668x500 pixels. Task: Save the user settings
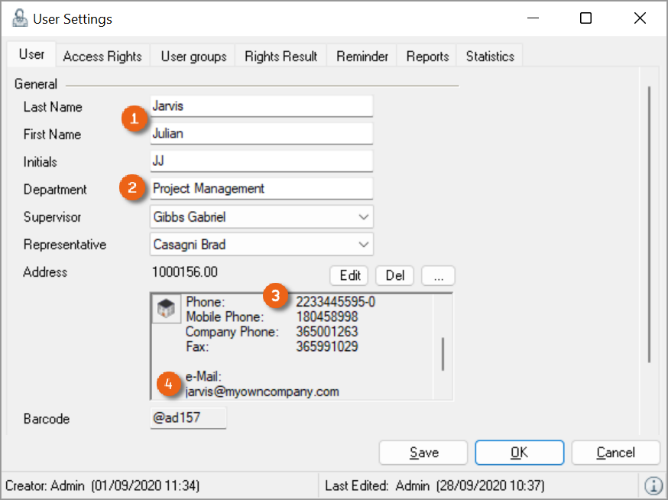click(424, 453)
